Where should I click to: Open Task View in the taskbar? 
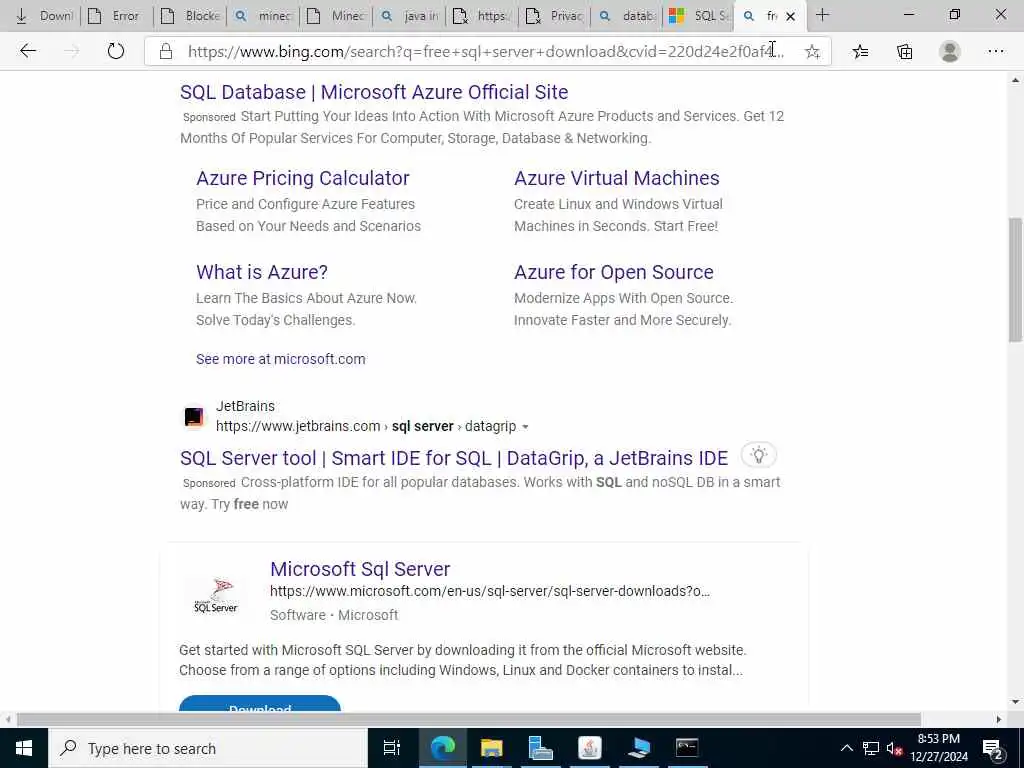tap(391, 748)
